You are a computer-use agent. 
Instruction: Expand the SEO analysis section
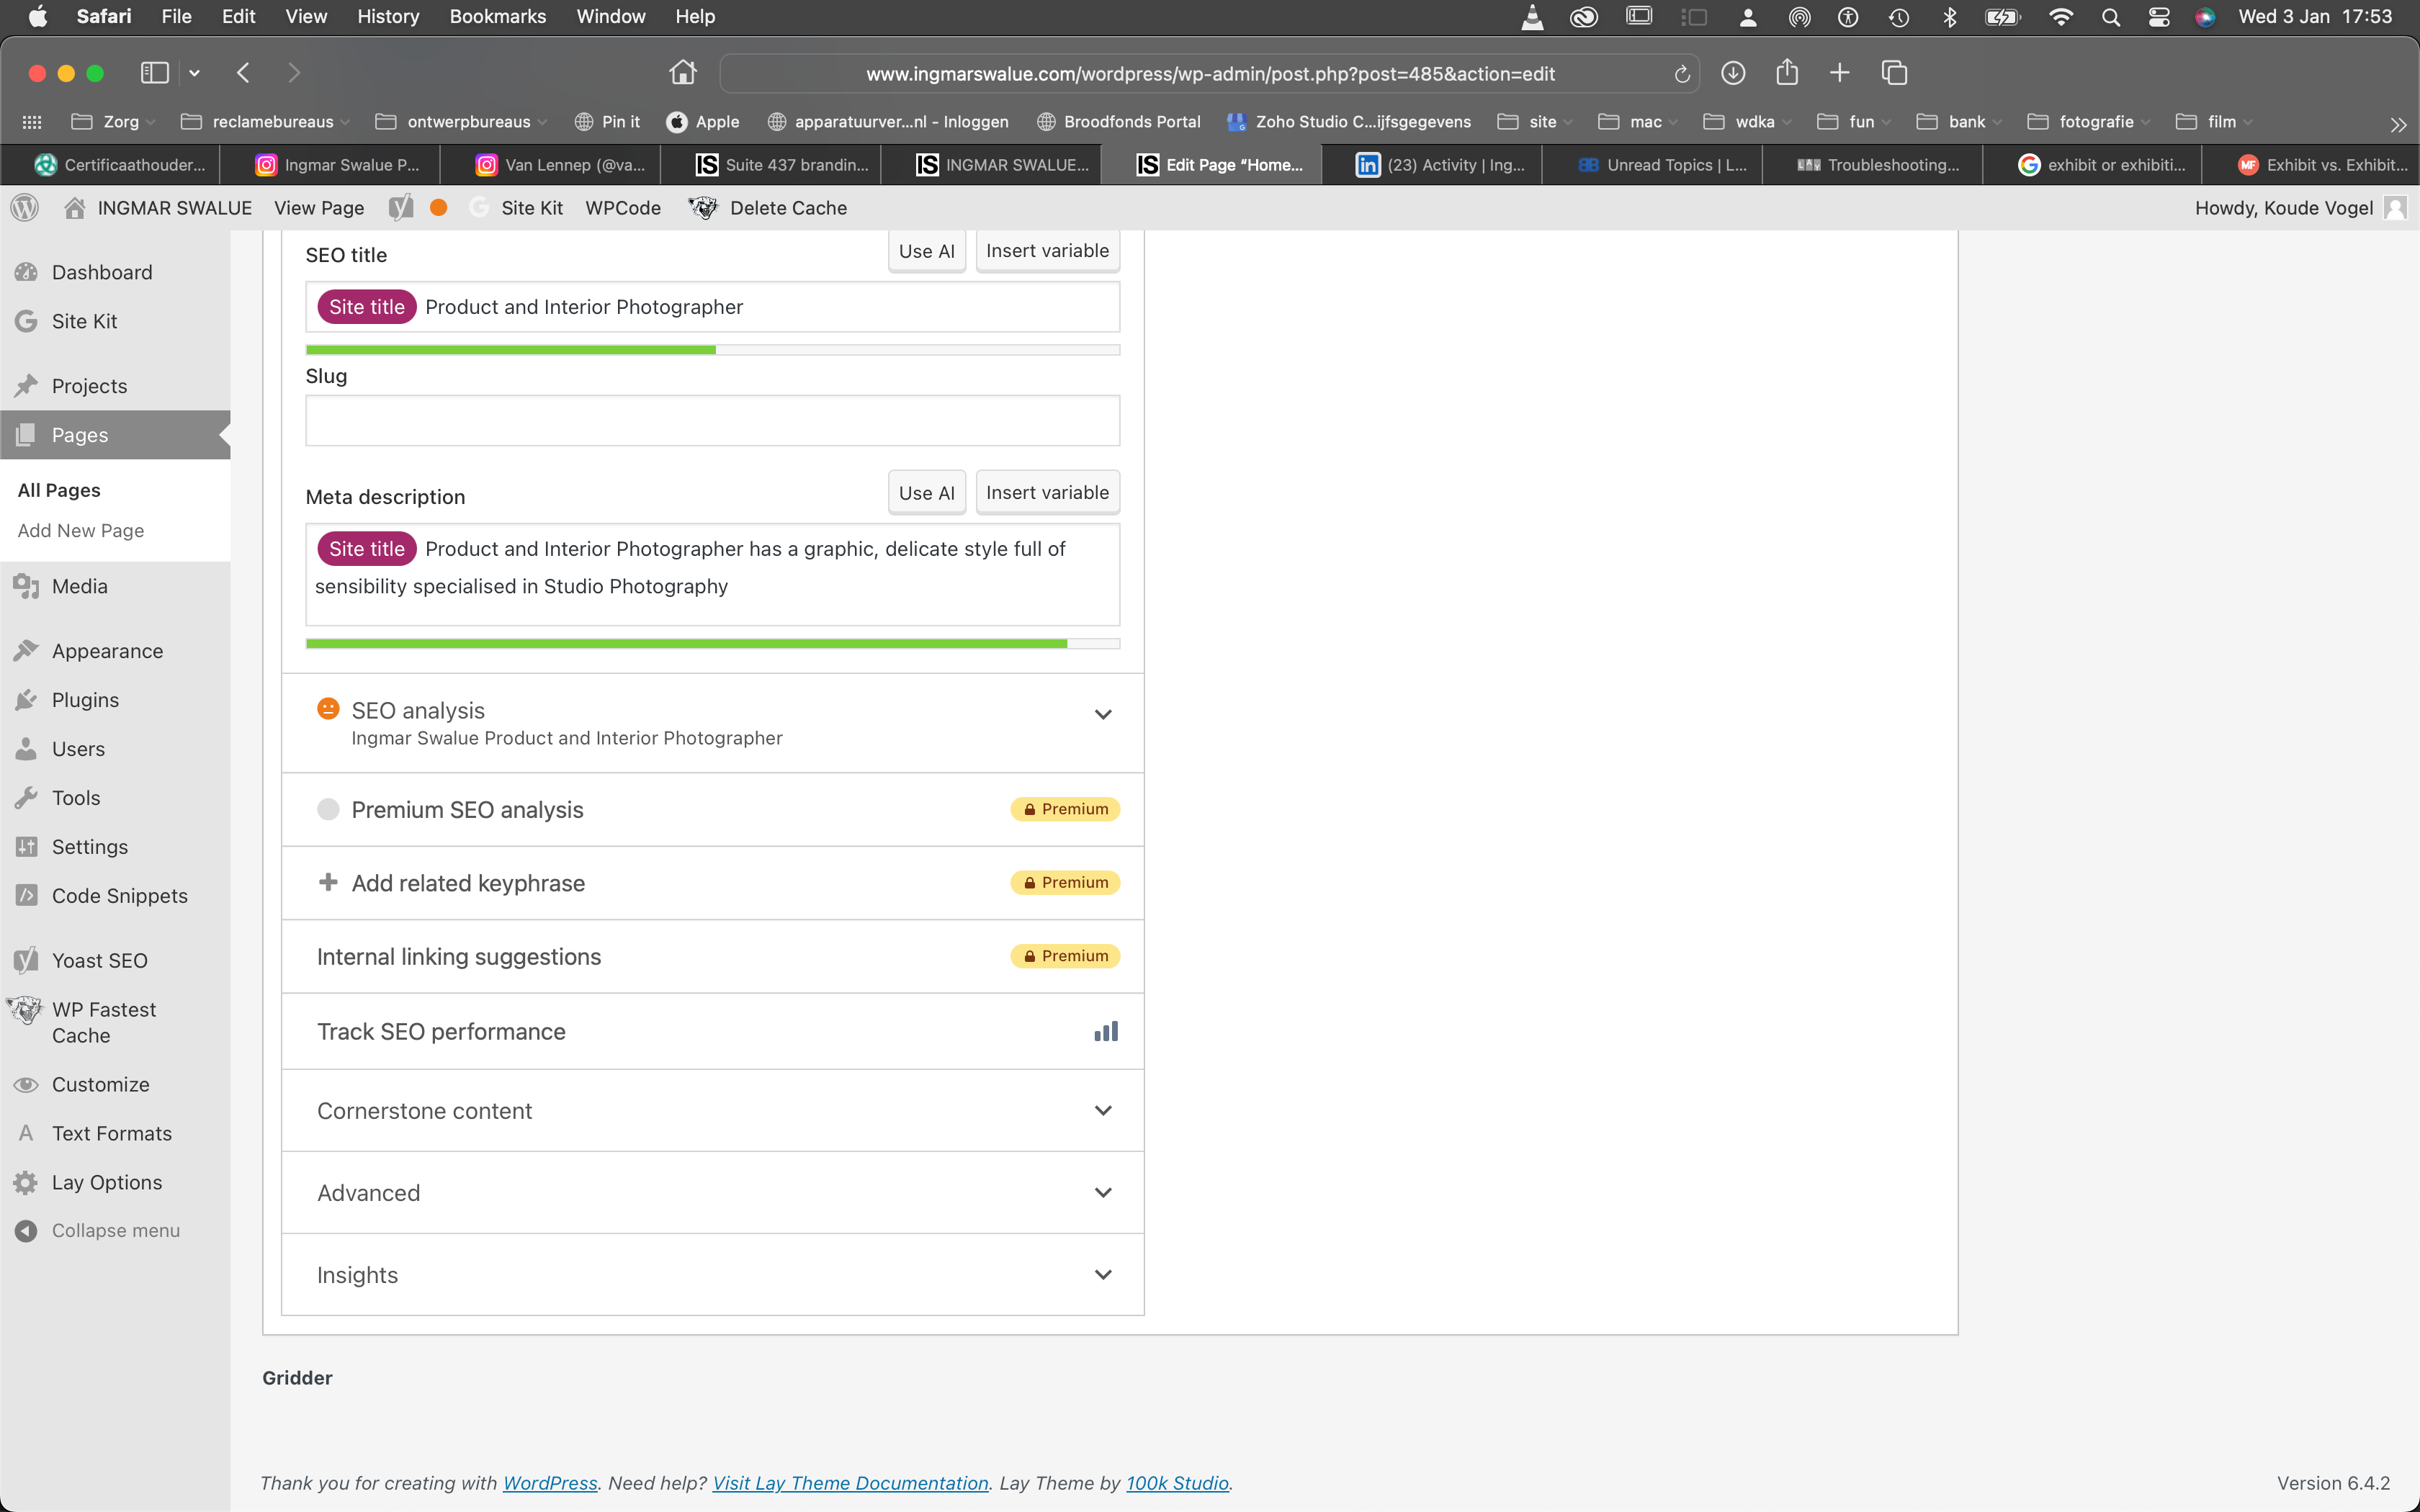point(1103,714)
